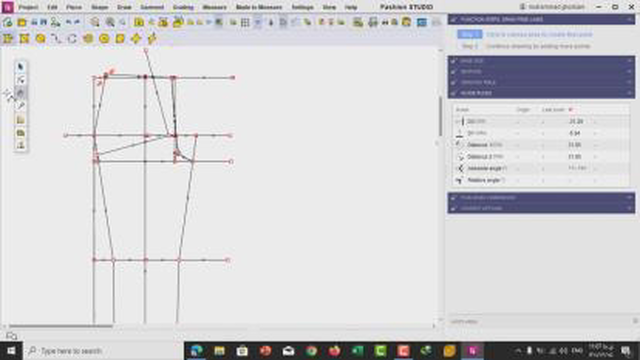Click the rotate circular-arrow tool icon
The width and height of the screenshot is (640, 360).
[72, 38]
